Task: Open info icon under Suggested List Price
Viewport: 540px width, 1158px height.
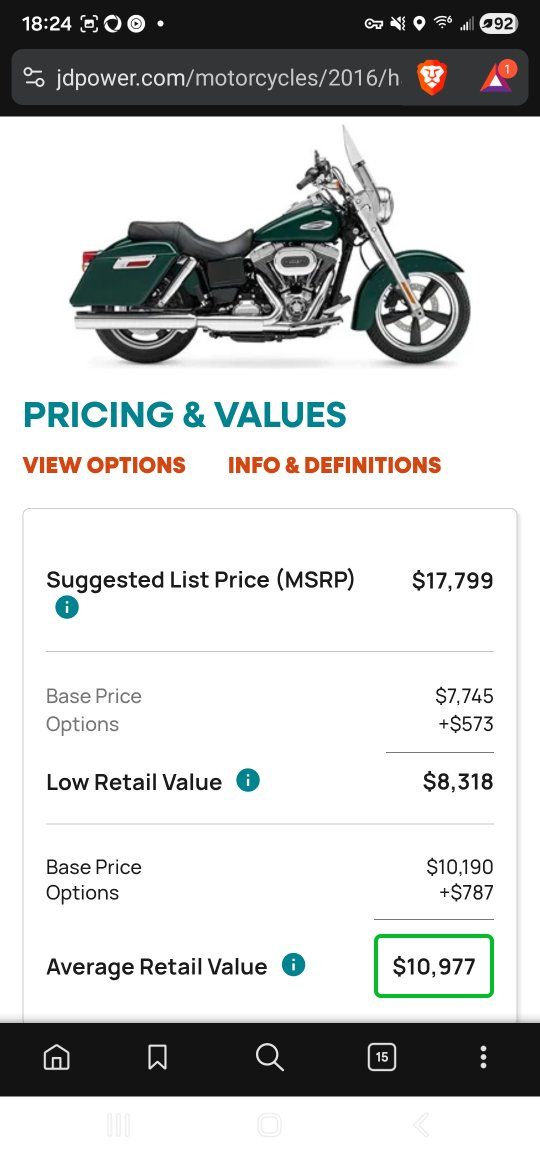Action: (66, 608)
